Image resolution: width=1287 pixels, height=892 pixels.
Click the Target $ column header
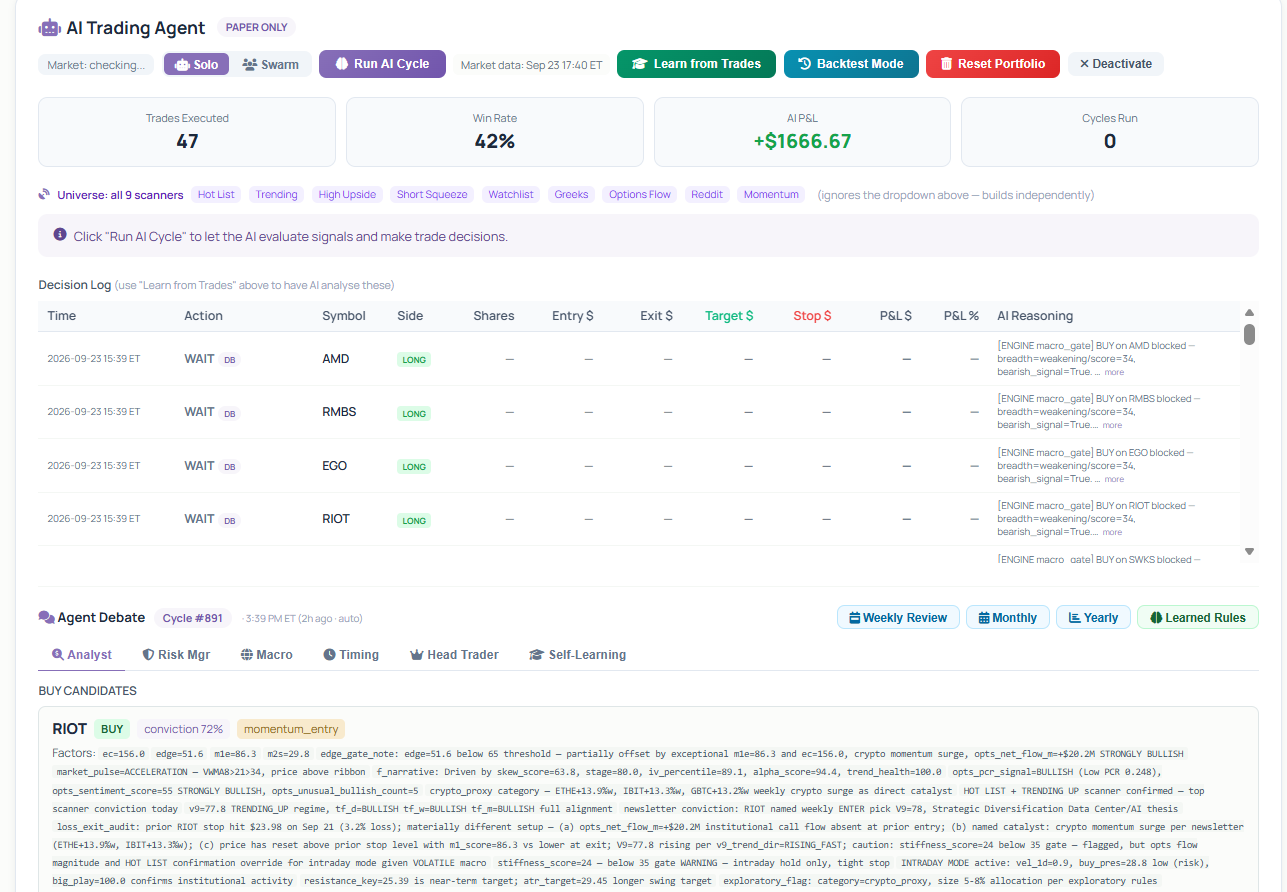coord(729,316)
